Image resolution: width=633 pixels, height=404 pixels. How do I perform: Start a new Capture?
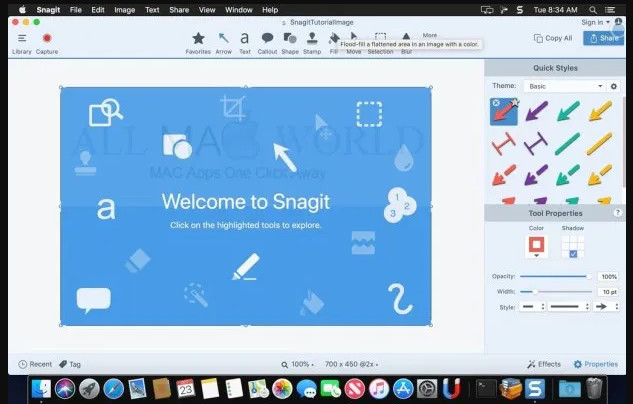click(47, 43)
